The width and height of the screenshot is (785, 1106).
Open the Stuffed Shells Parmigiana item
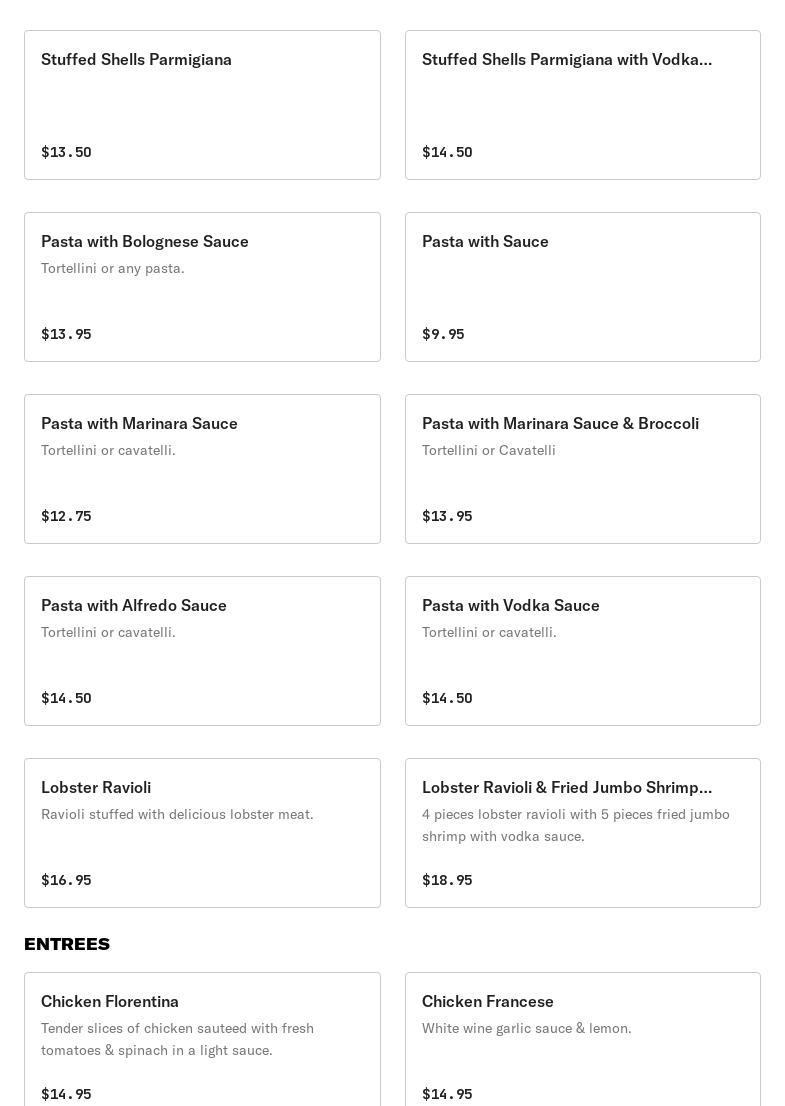[x=202, y=105]
